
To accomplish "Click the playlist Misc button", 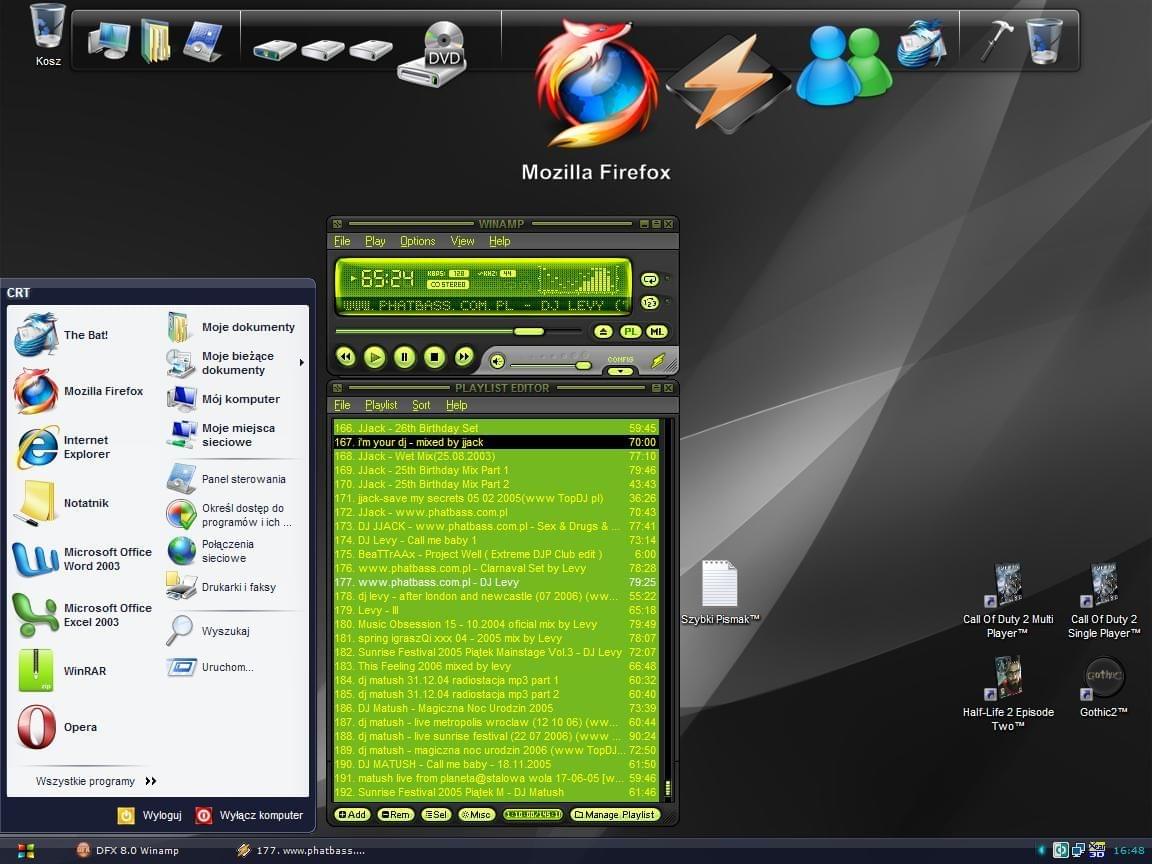I will (476, 815).
